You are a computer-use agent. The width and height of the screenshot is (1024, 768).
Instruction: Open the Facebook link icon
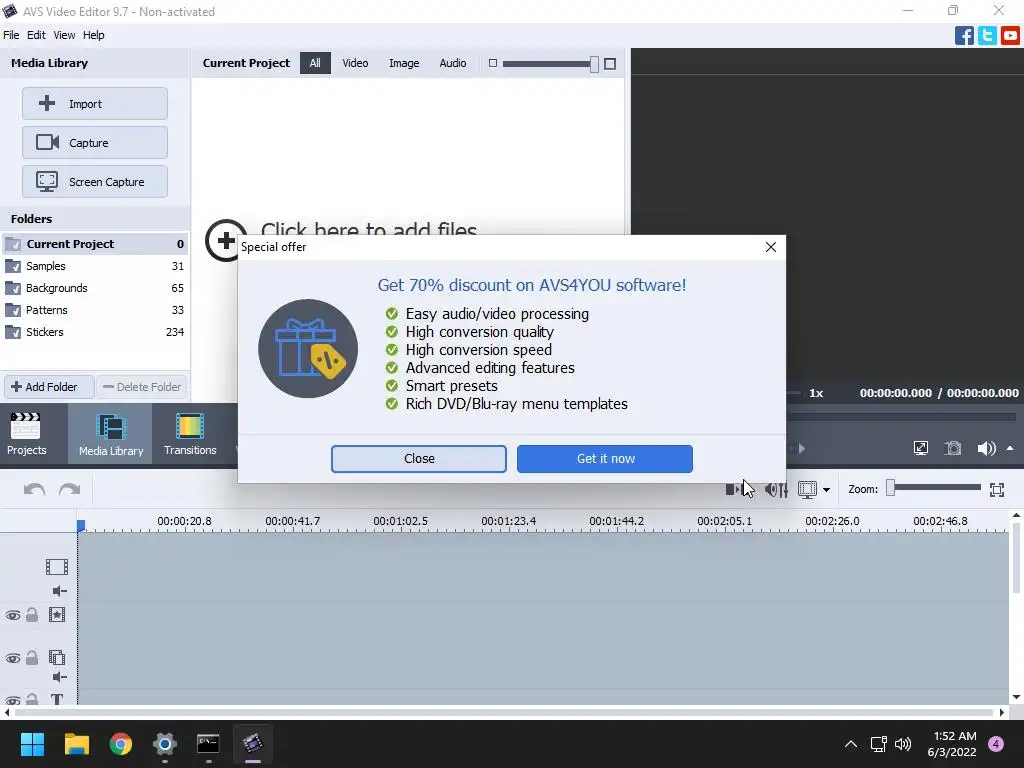(x=964, y=35)
